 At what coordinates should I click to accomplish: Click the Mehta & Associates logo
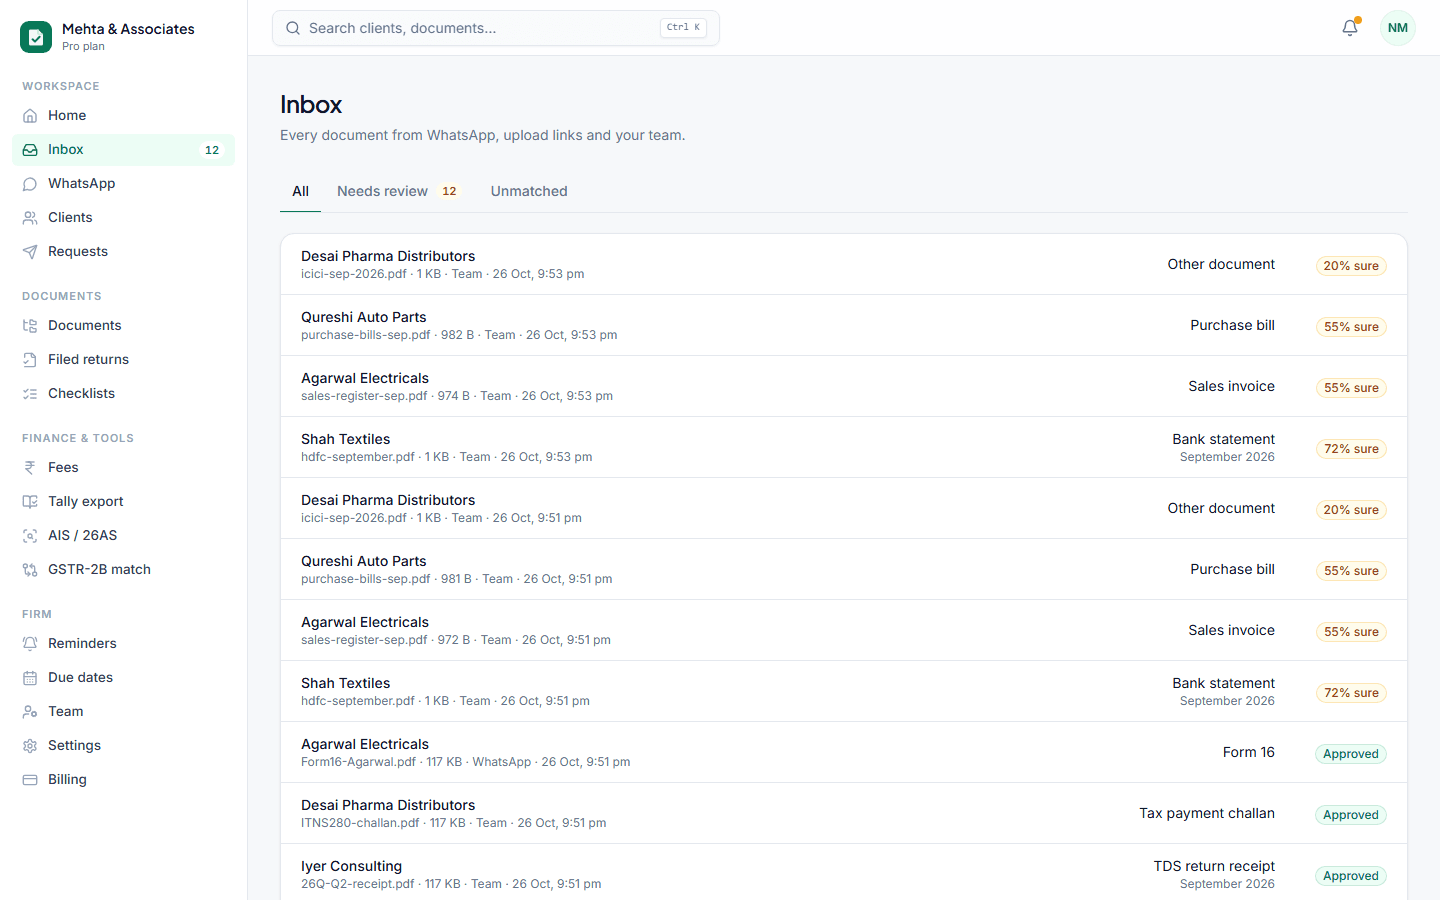pos(36,37)
